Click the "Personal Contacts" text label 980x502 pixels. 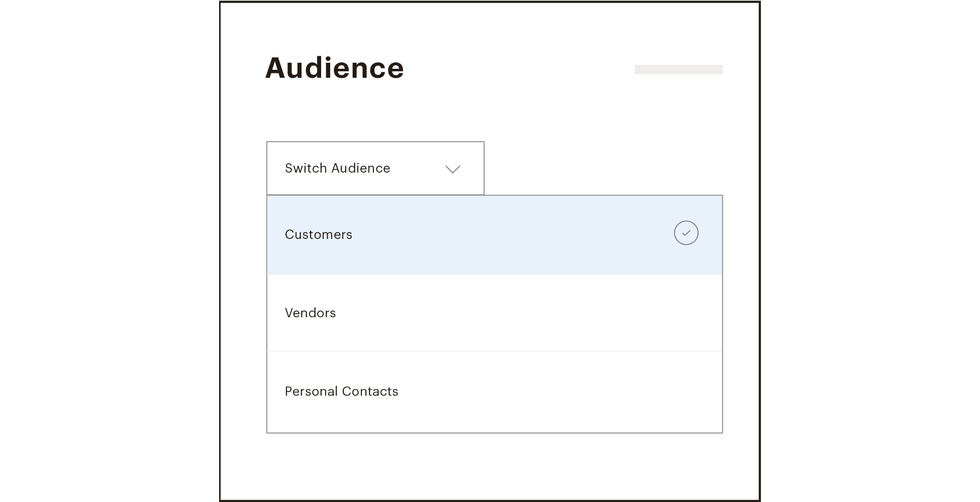[x=341, y=392]
